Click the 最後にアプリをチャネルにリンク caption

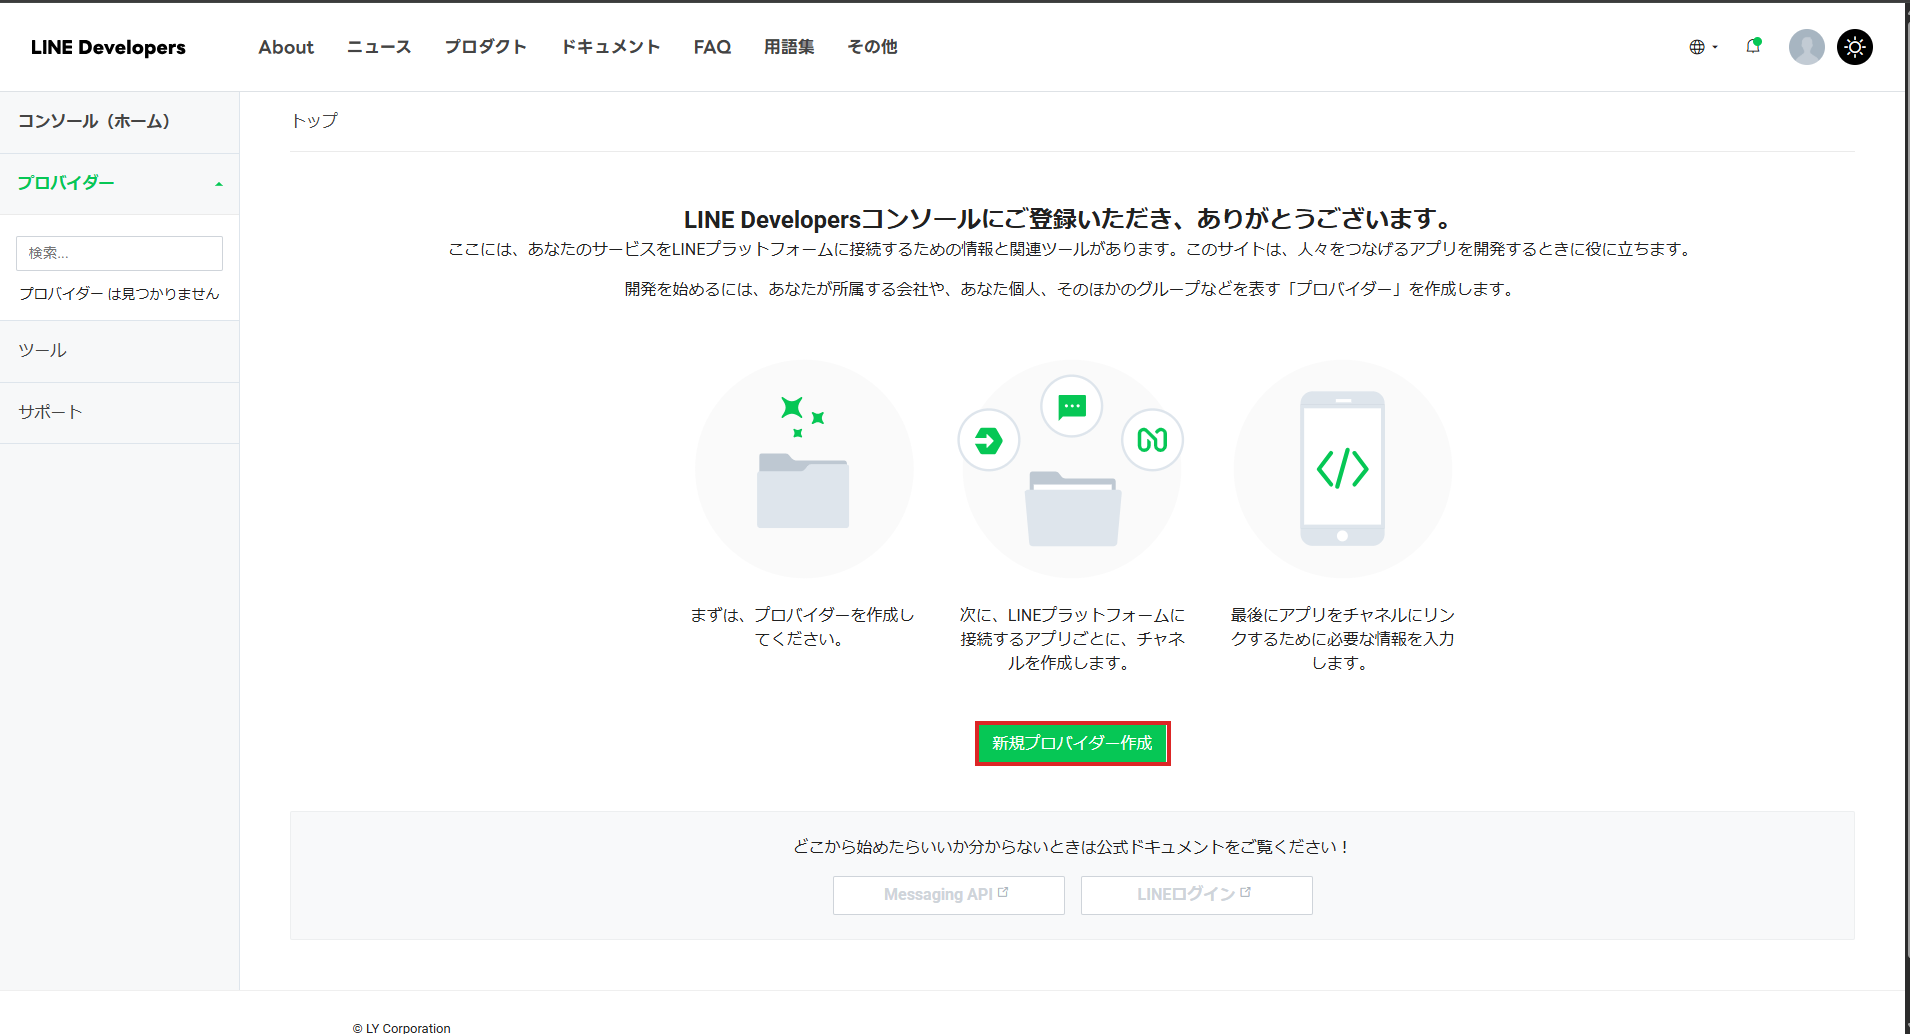(x=1342, y=639)
